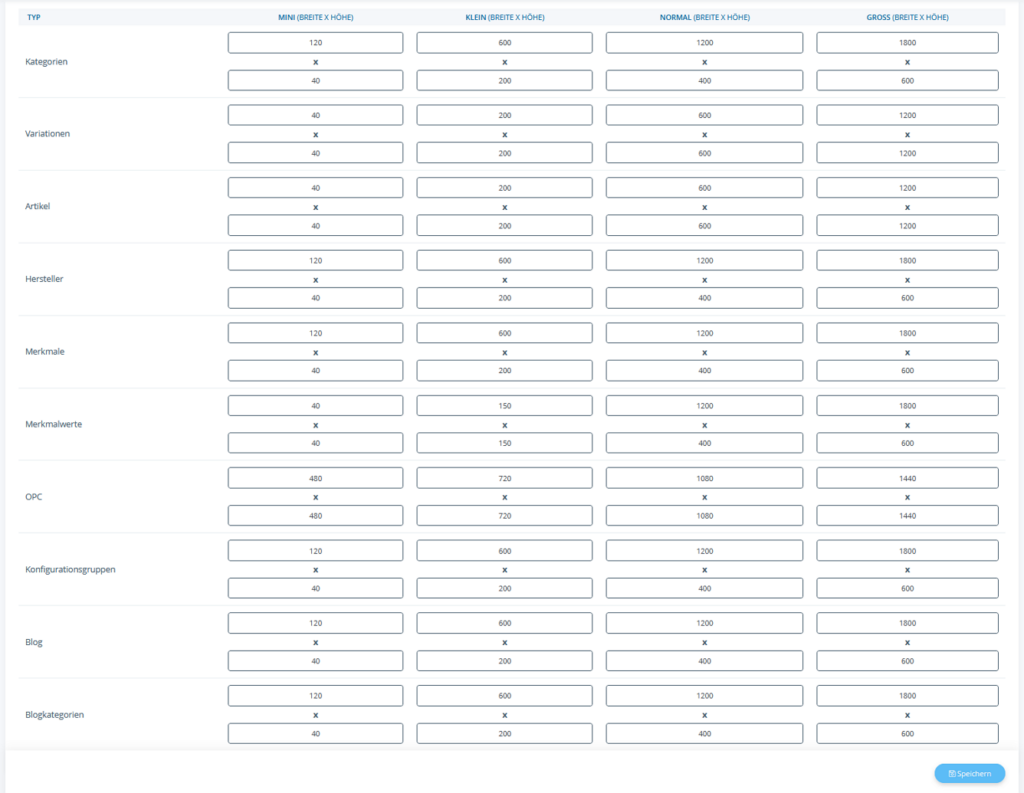
Task: Focus the Merkmalwerte normal height field
Action: pos(704,443)
